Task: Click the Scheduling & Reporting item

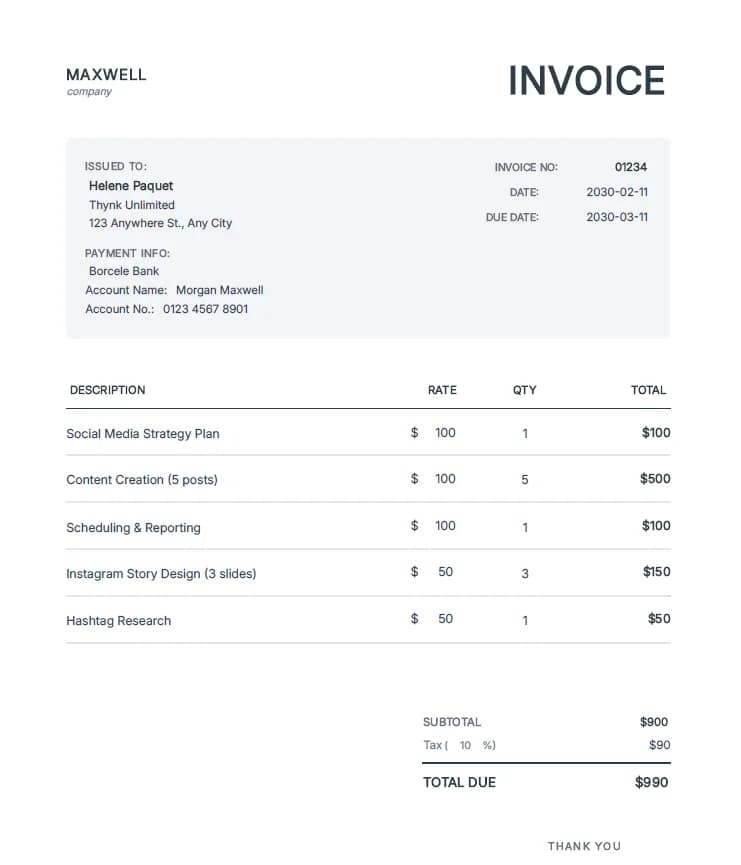Action: coord(134,527)
